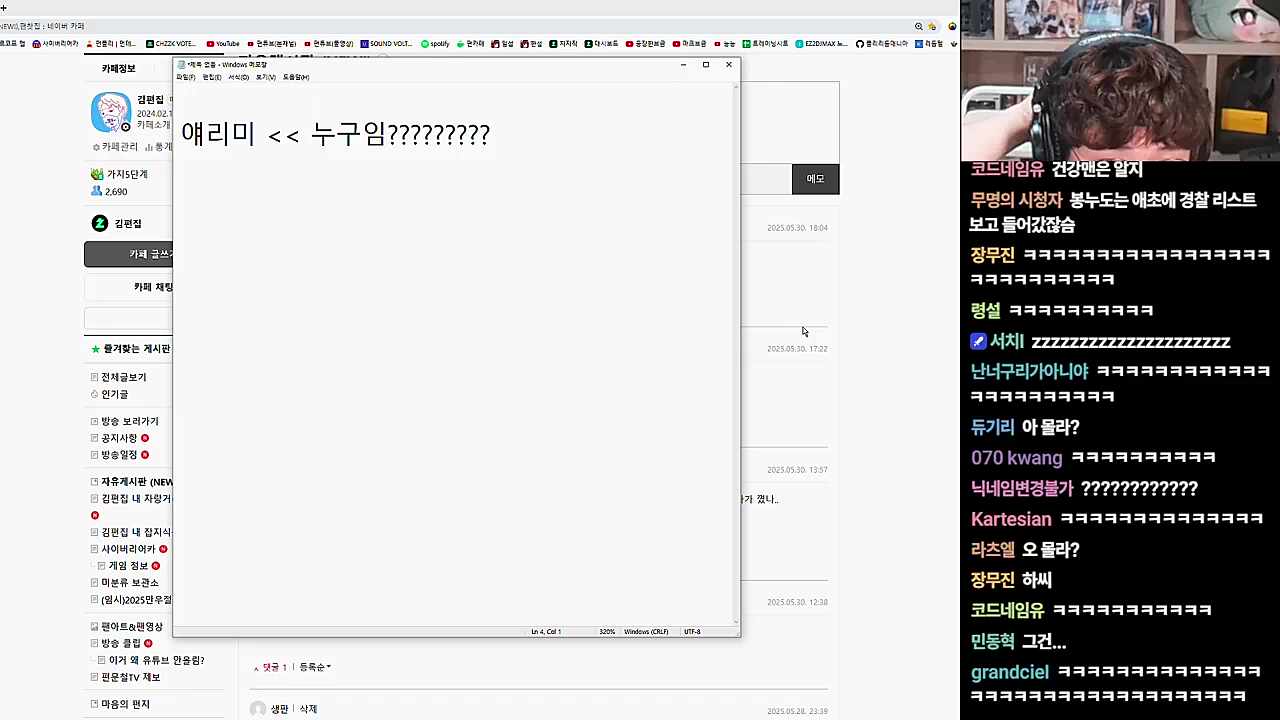The width and height of the screenshot is (1280, 720).
Task: Click the 생판 commenter name
Action: (x=279, y=709)
